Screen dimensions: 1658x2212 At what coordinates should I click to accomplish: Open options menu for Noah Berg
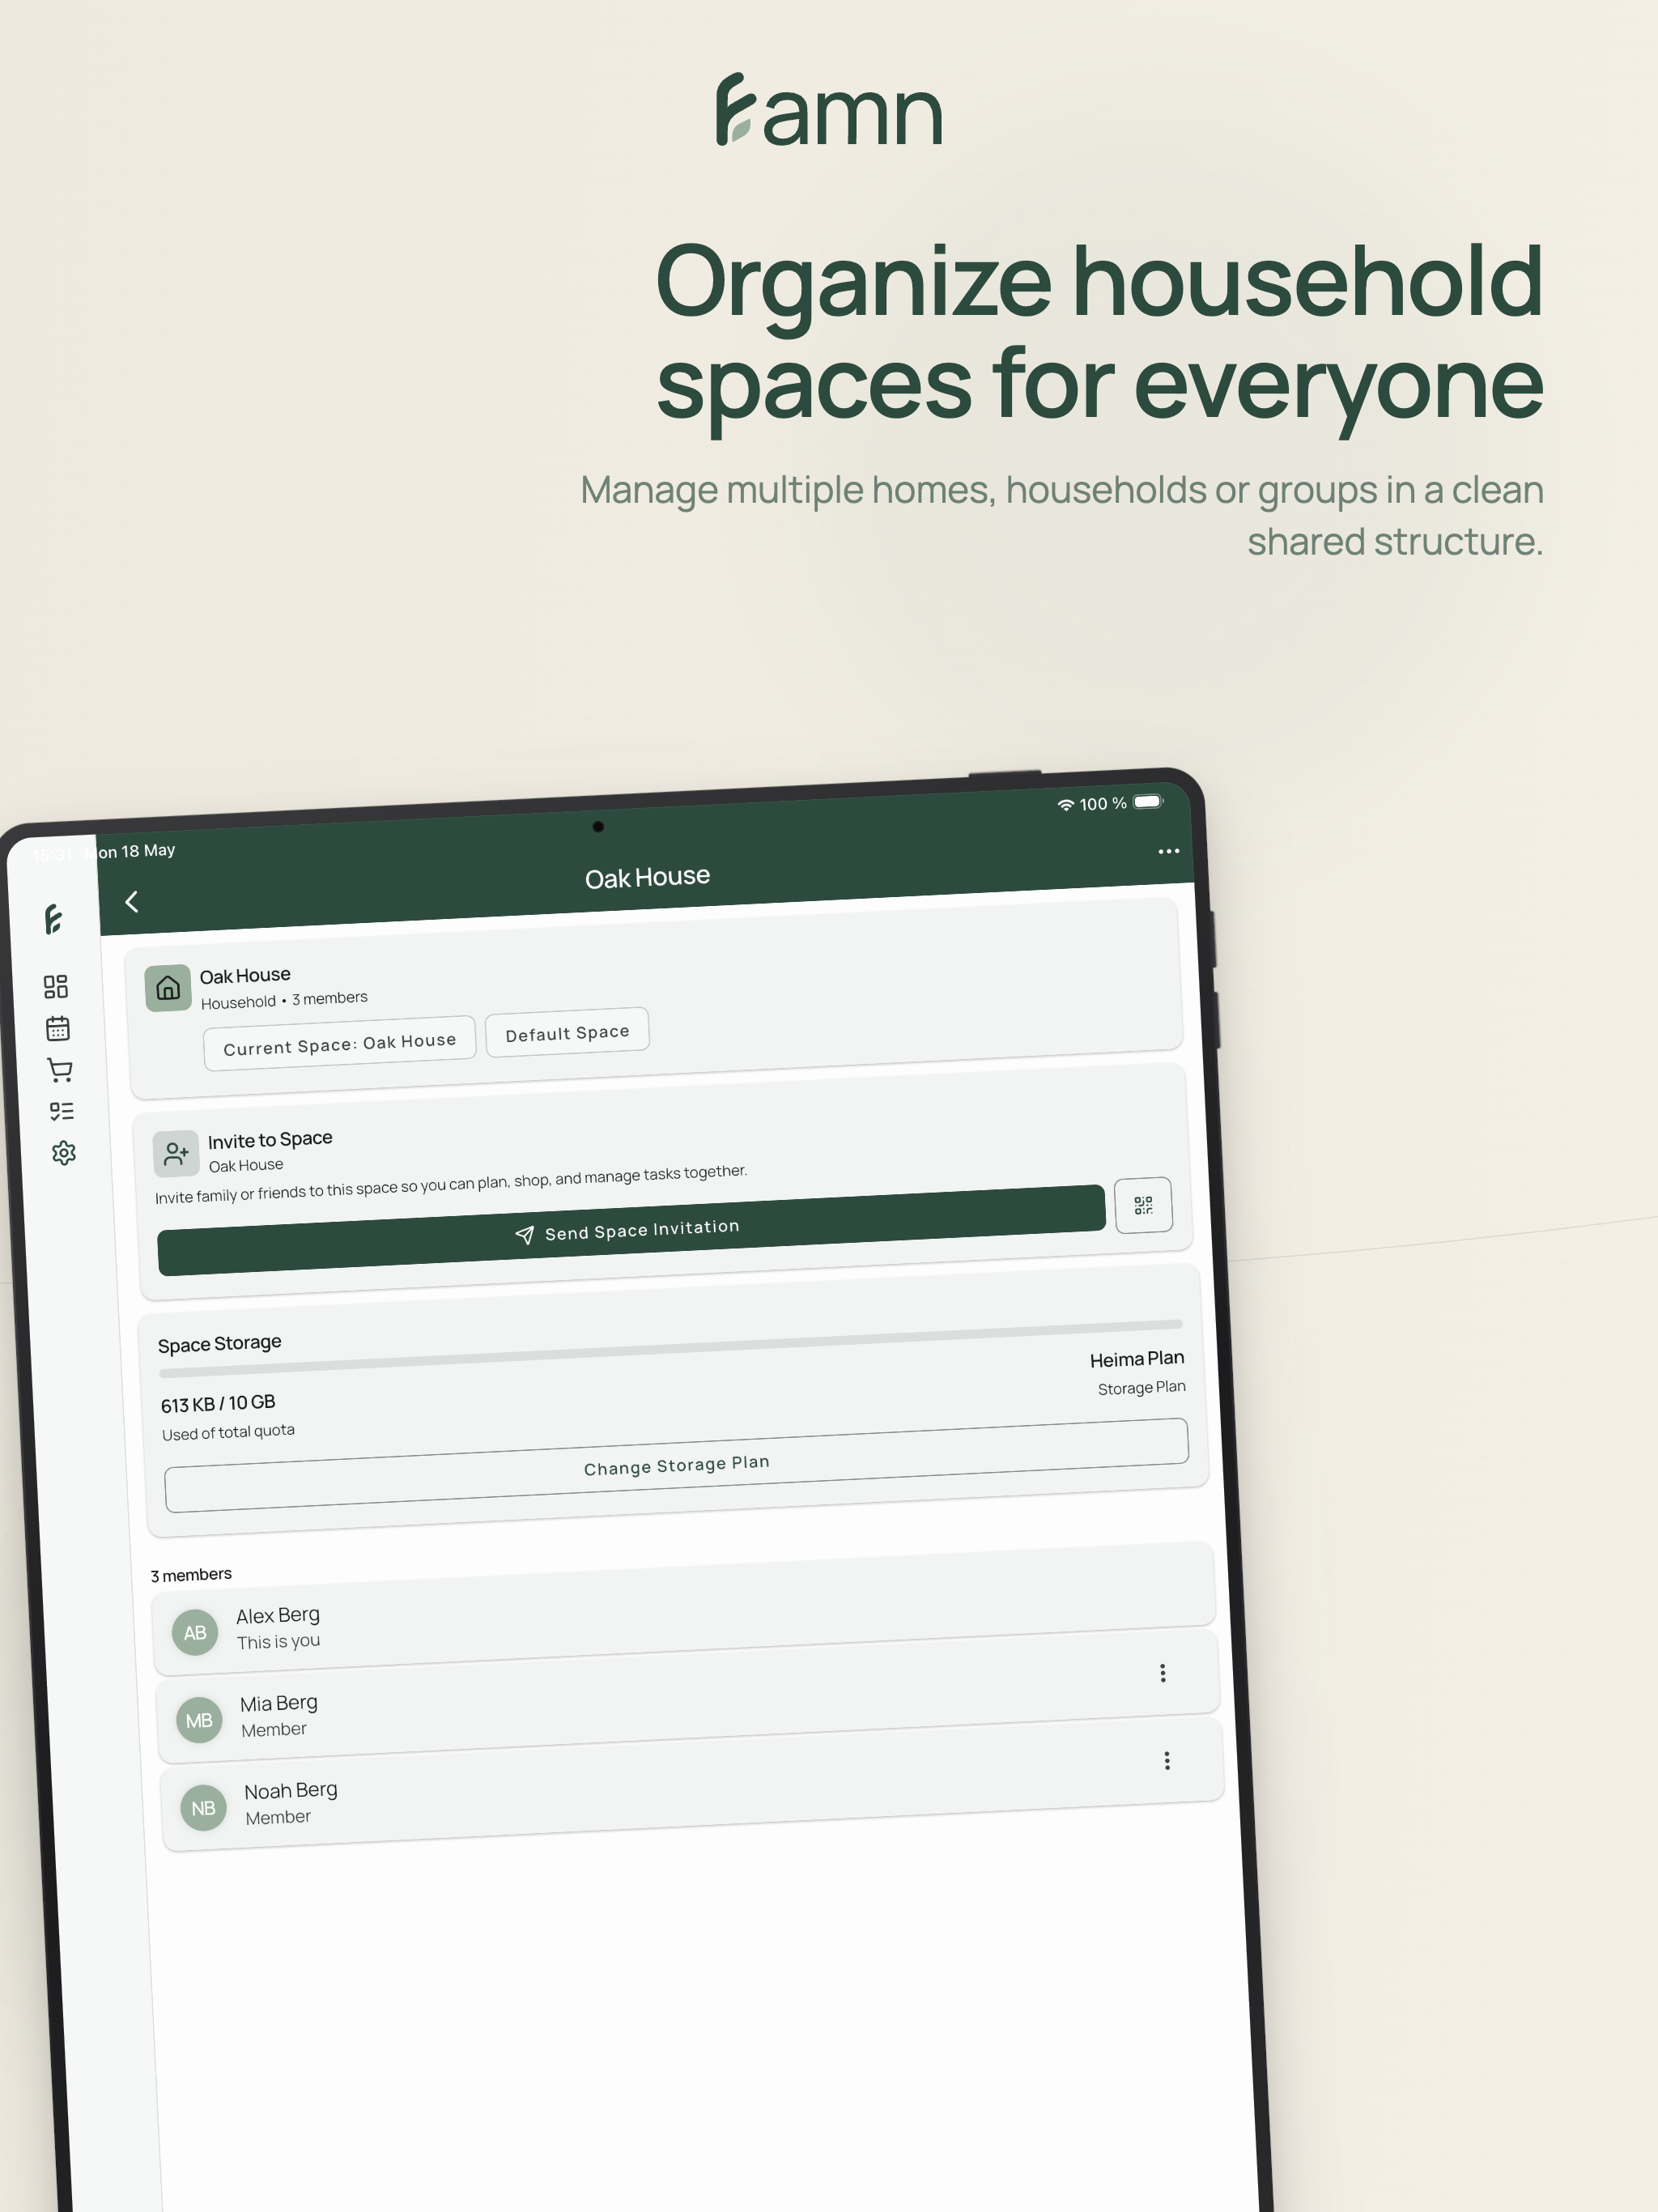1166,1760
